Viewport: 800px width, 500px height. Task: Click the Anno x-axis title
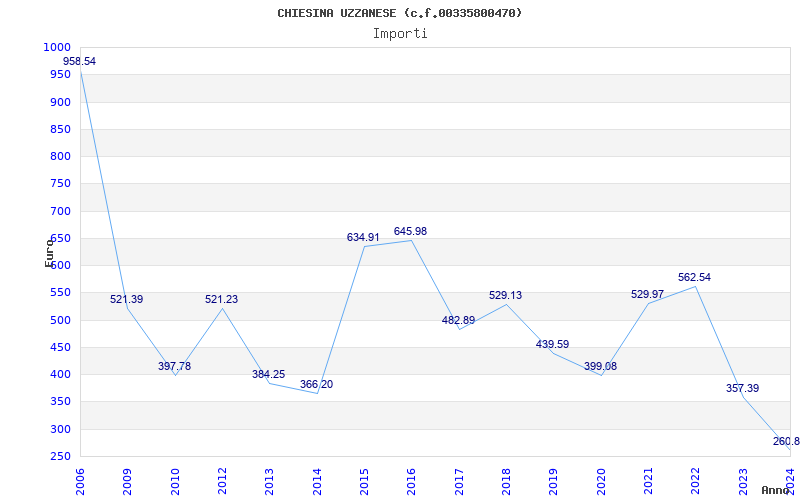pos(775,490)
